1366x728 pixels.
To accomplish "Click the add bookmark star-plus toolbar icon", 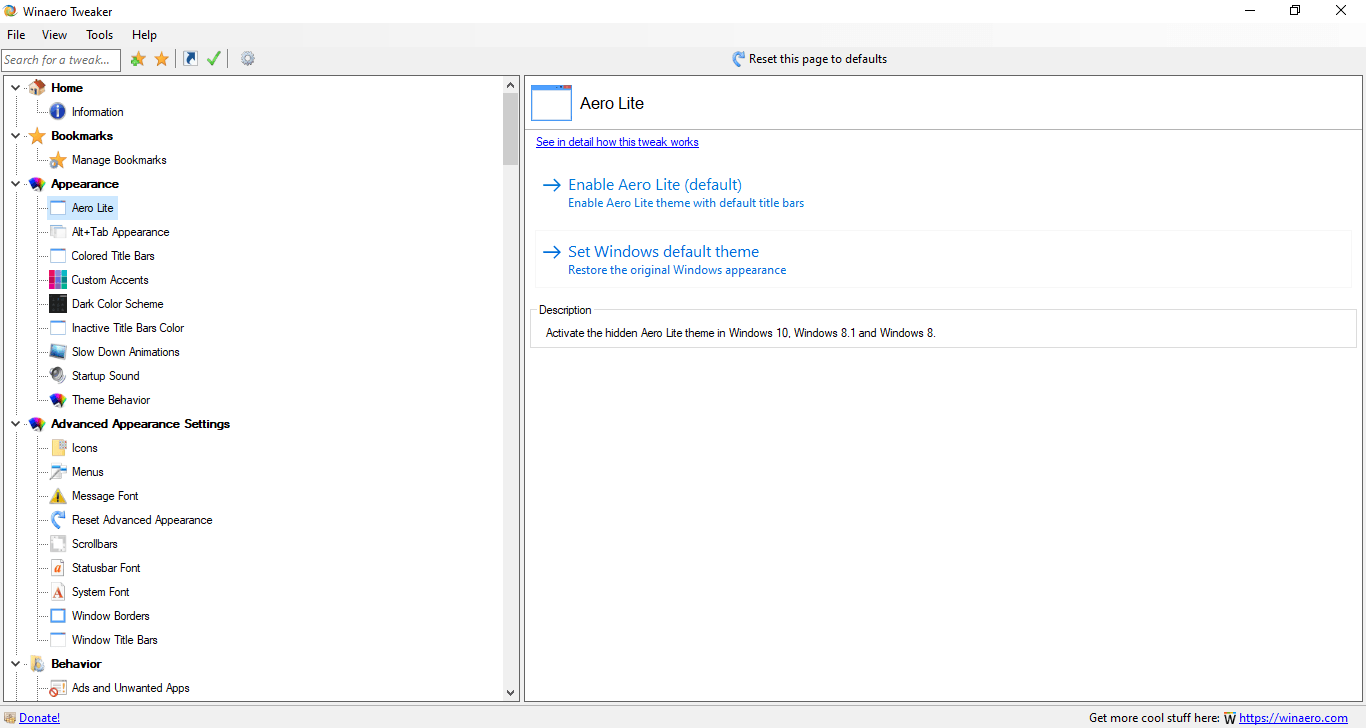I will coord(138,59).
